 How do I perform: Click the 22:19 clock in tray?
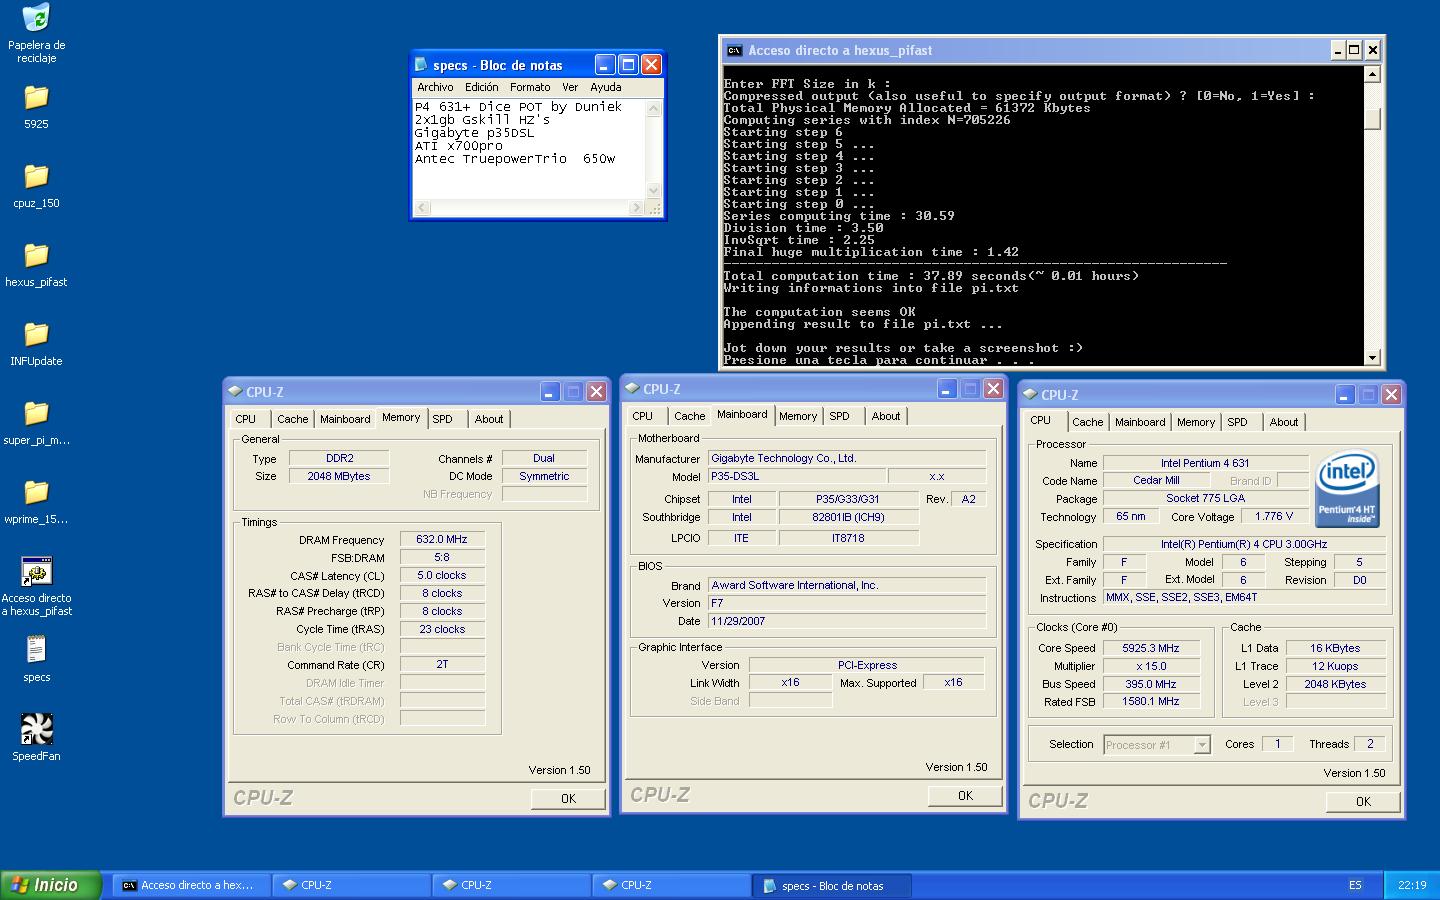pos(1412,885)
